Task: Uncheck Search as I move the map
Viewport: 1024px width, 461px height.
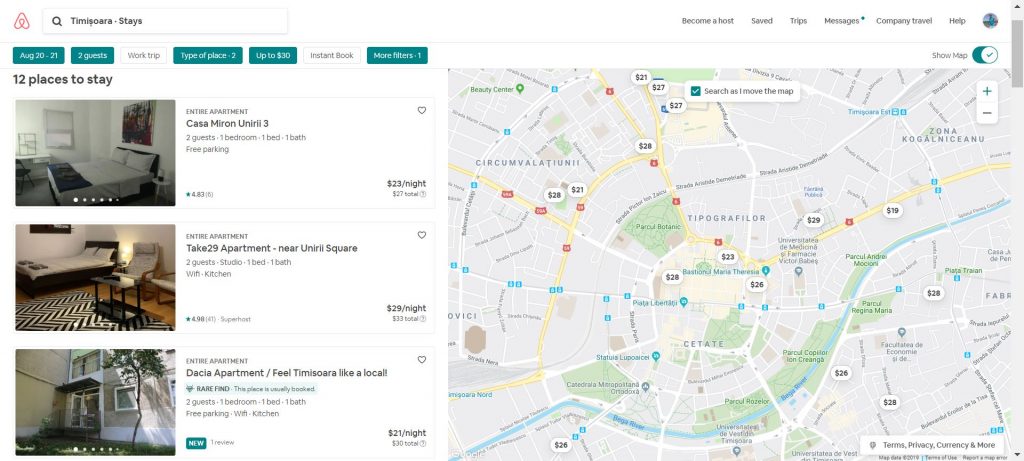Action: 695,91
